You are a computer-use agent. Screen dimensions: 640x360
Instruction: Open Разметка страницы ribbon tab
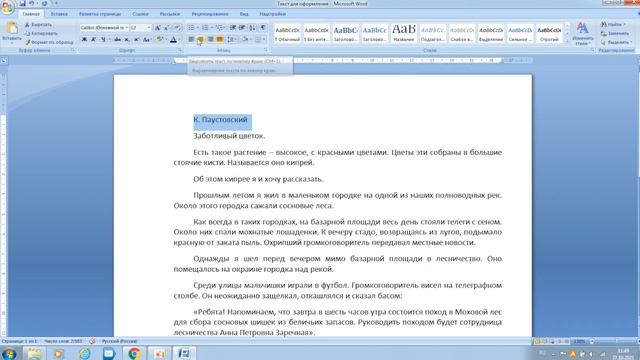[x=100, y=14]
